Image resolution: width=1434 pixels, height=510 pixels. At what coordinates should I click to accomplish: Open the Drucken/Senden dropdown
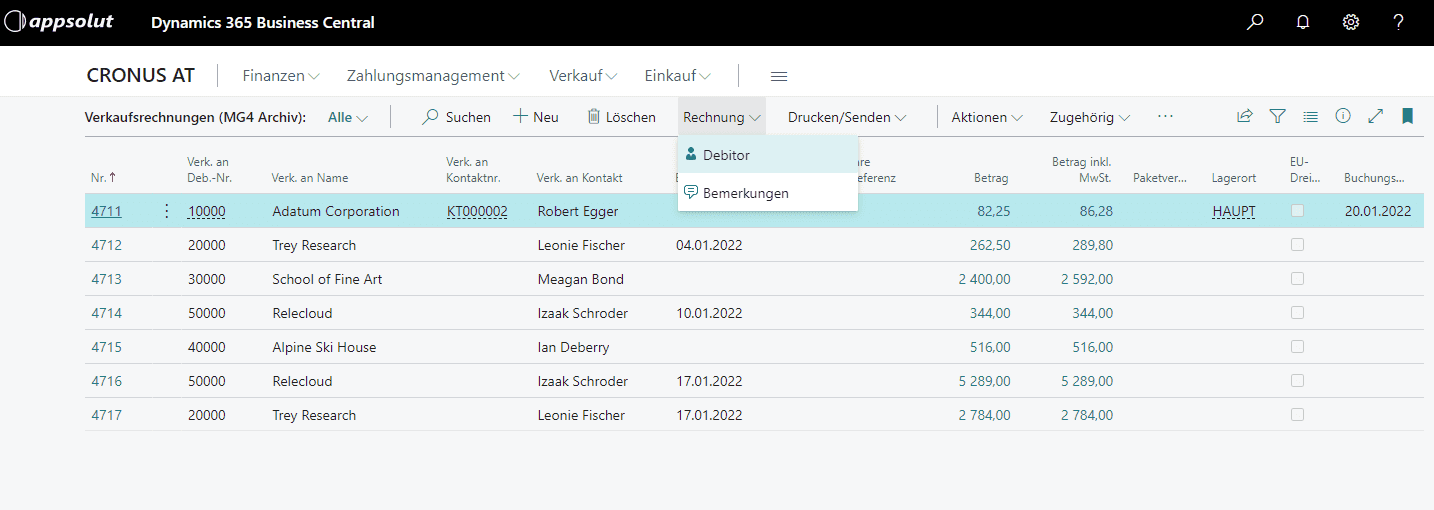click(846, 117)
